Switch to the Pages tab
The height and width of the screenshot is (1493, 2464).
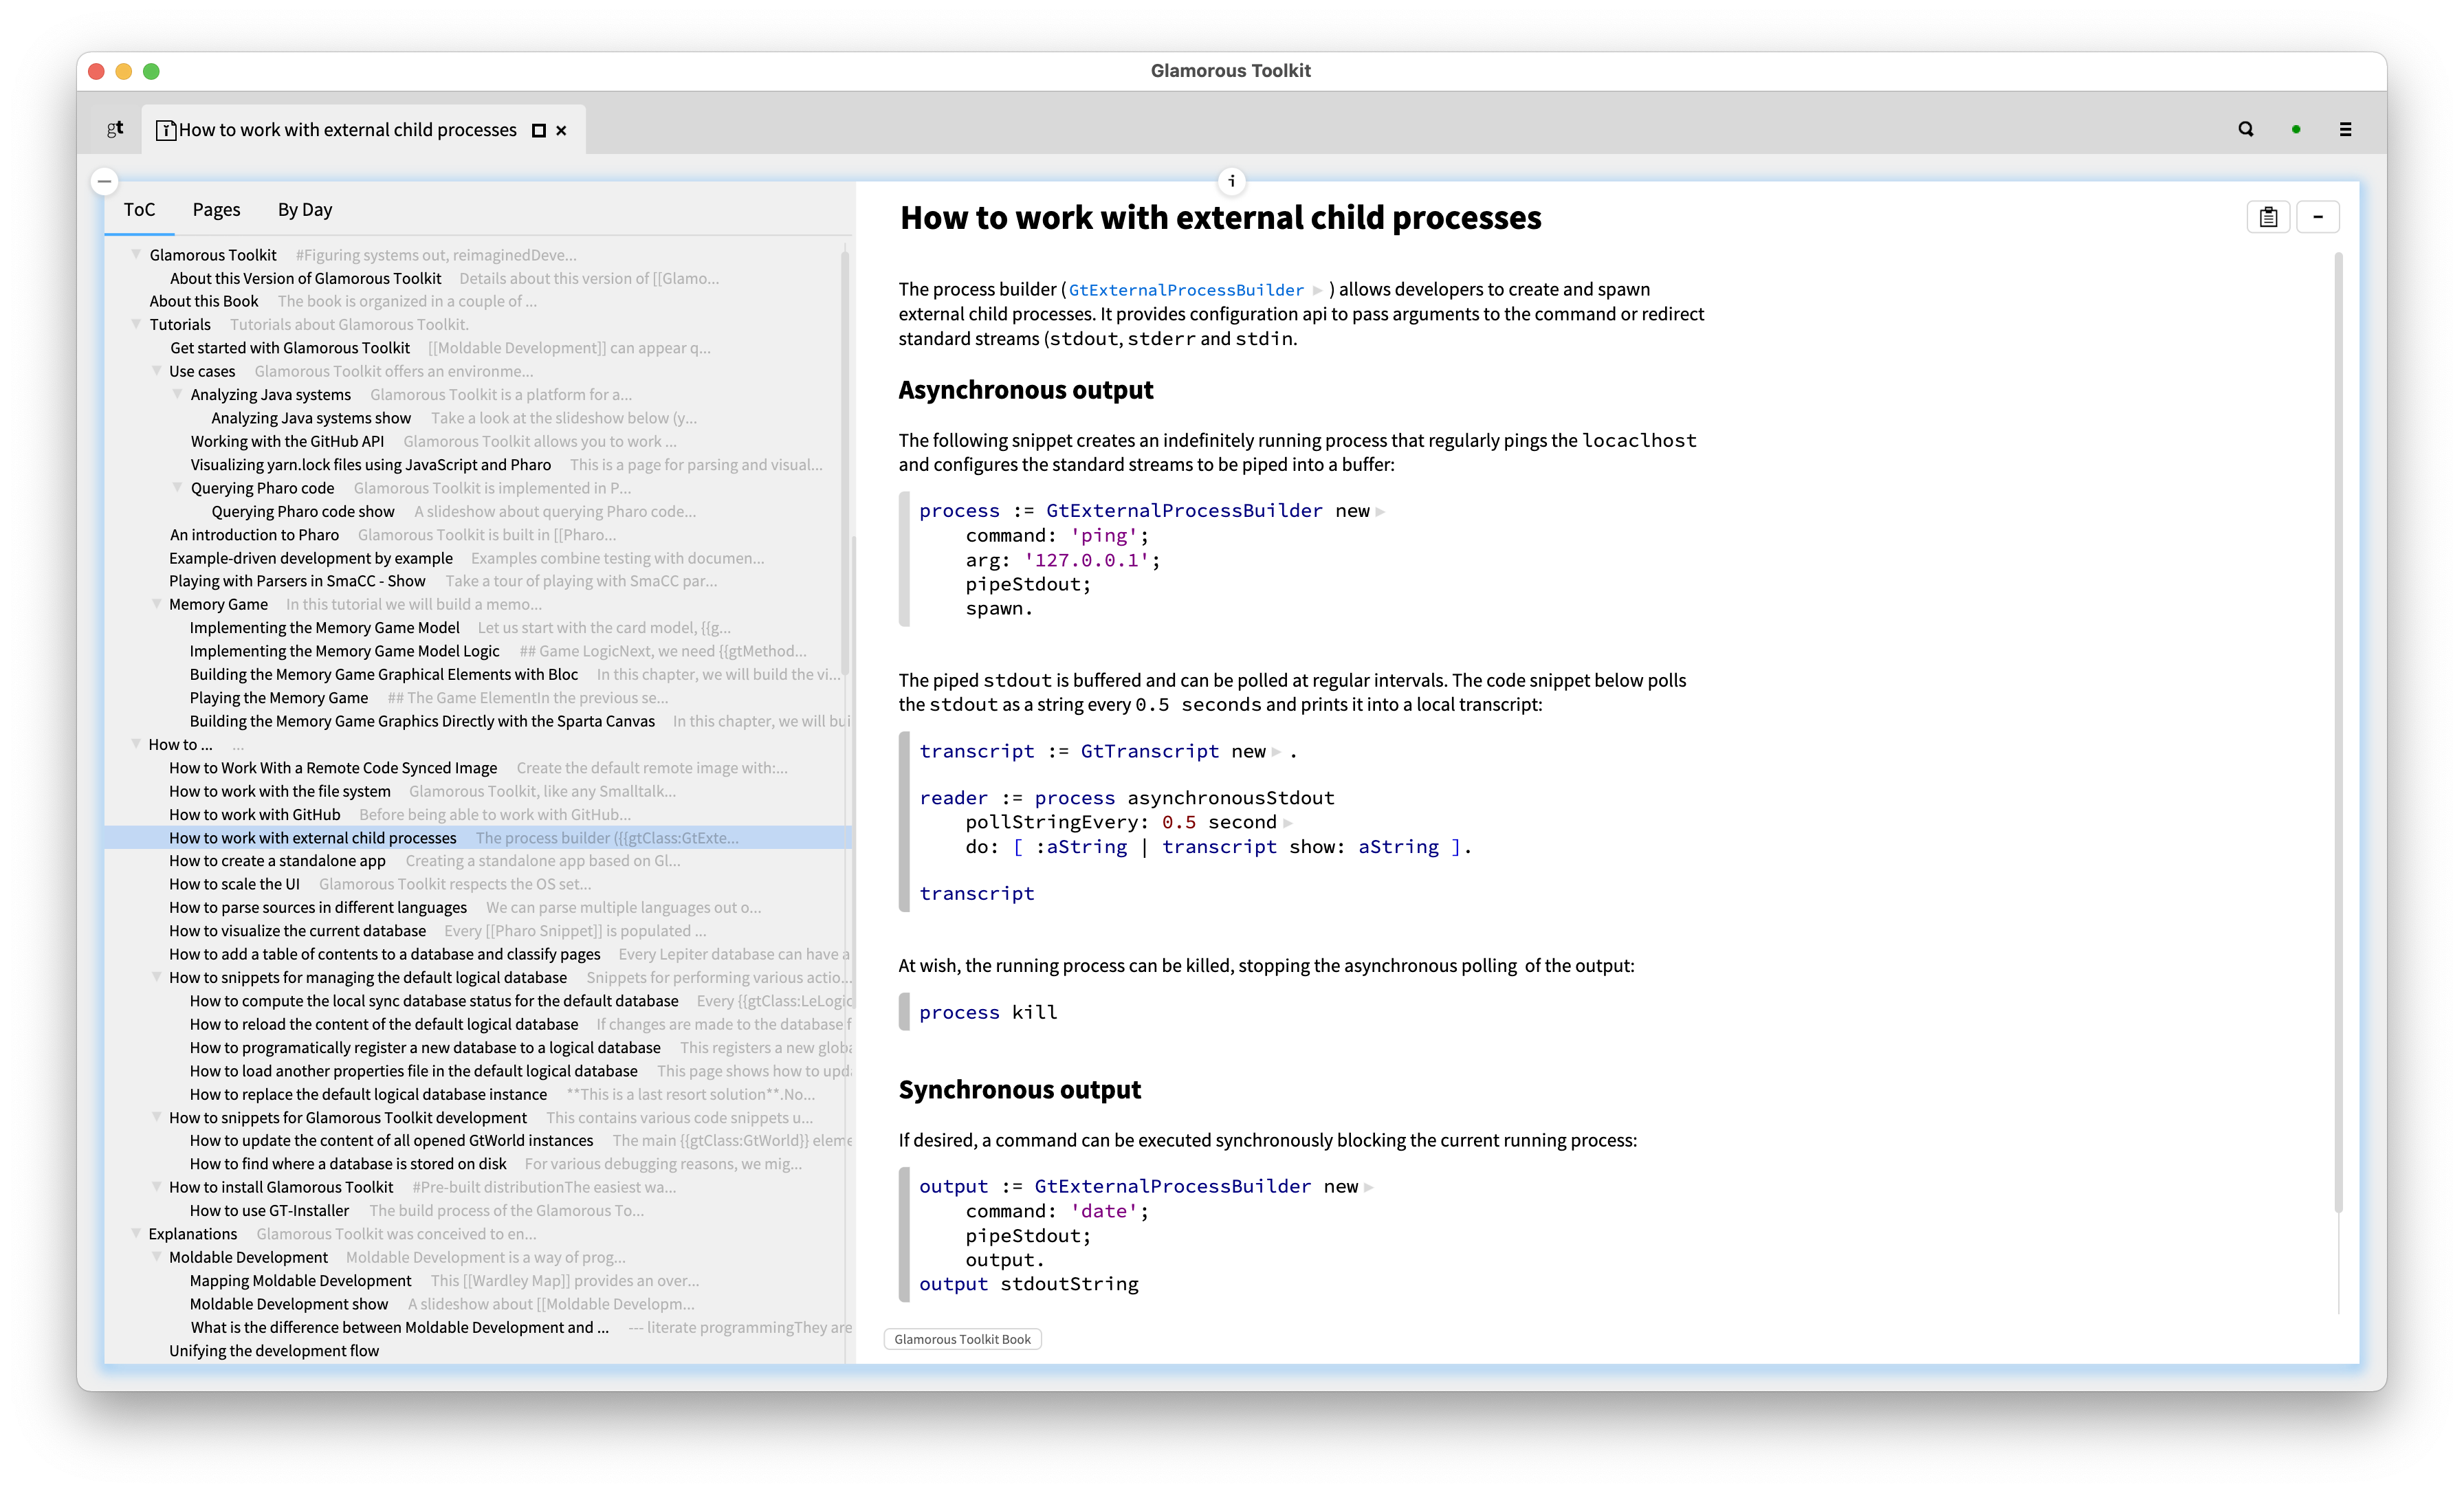tap(216, 209)
